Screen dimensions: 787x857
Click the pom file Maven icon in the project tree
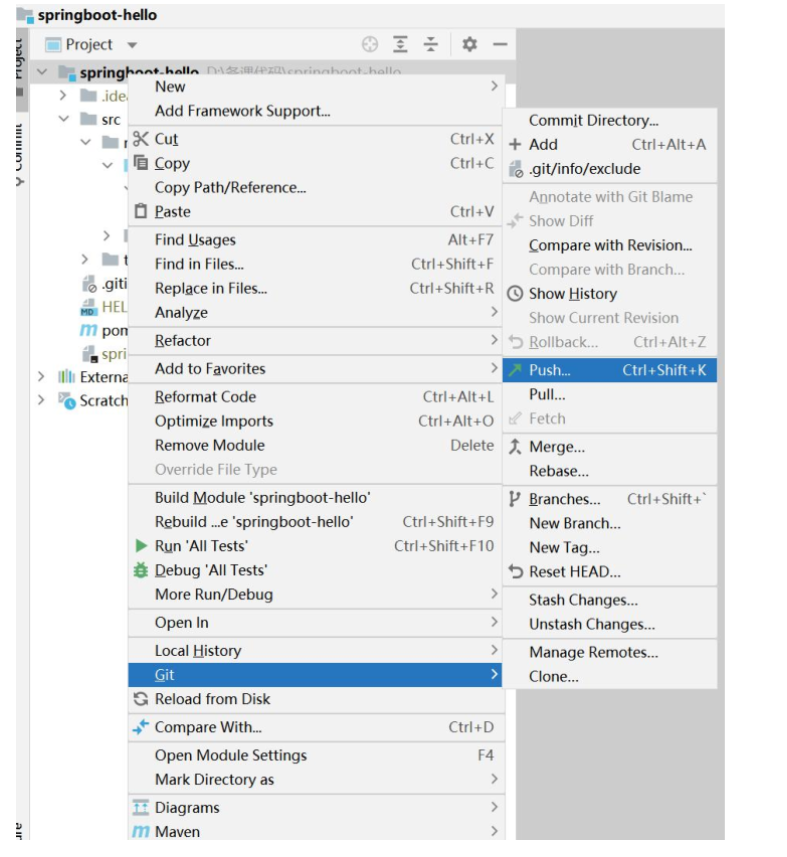click(x=88, y=330)
